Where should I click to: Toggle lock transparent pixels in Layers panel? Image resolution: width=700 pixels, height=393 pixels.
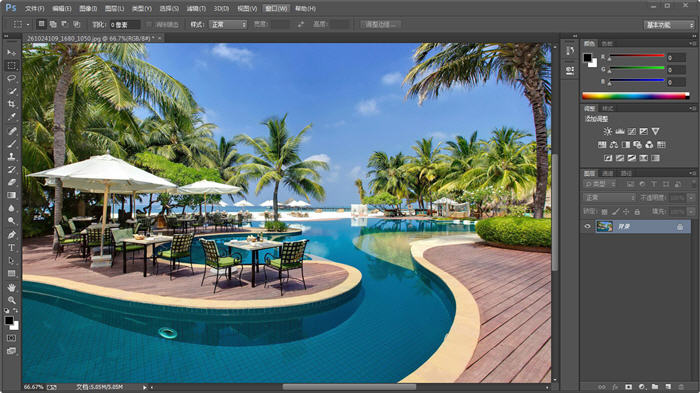point(604,212)
